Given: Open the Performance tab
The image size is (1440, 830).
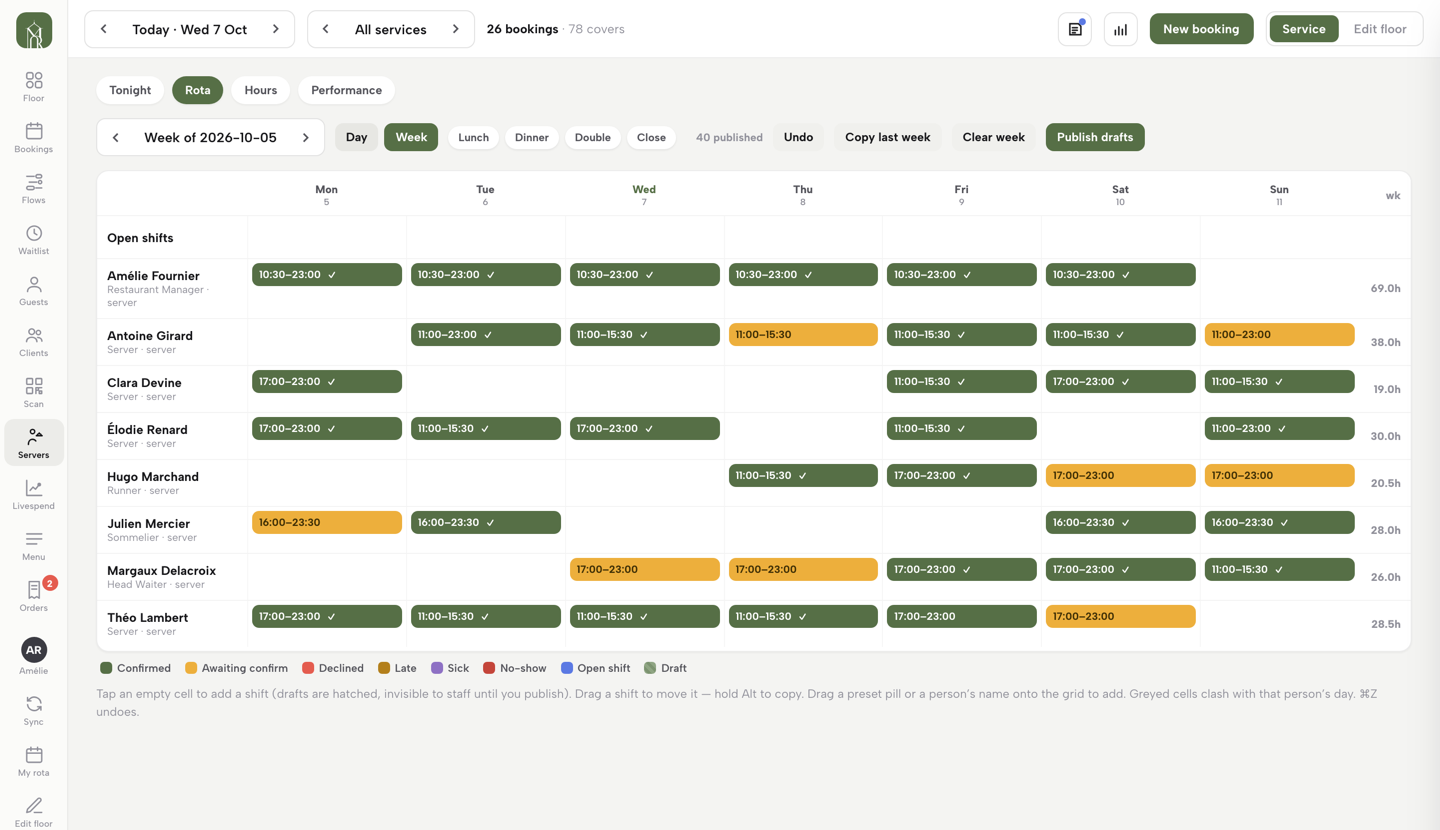Looking at the screenshot, I should click(346, 90).
